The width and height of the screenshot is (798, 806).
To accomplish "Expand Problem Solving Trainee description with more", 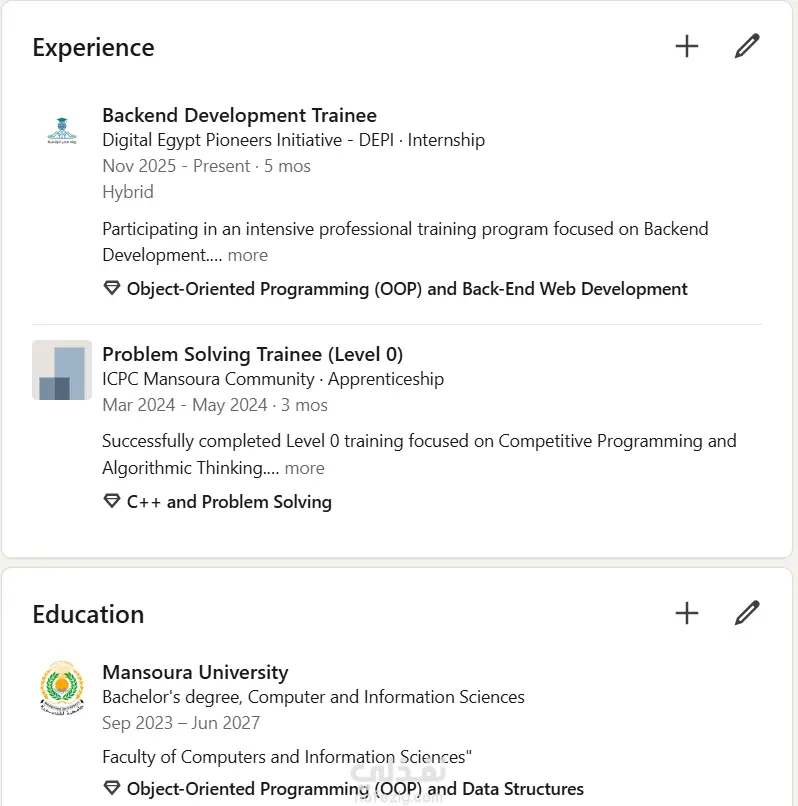I will [x=304, y=468].
